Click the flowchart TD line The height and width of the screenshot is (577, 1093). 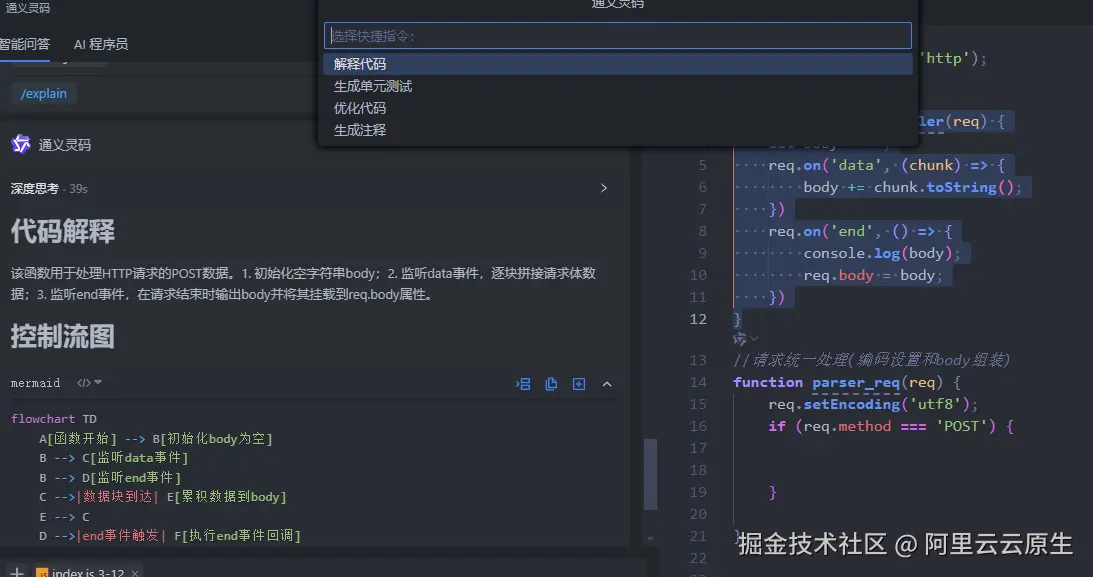(54, 419)
